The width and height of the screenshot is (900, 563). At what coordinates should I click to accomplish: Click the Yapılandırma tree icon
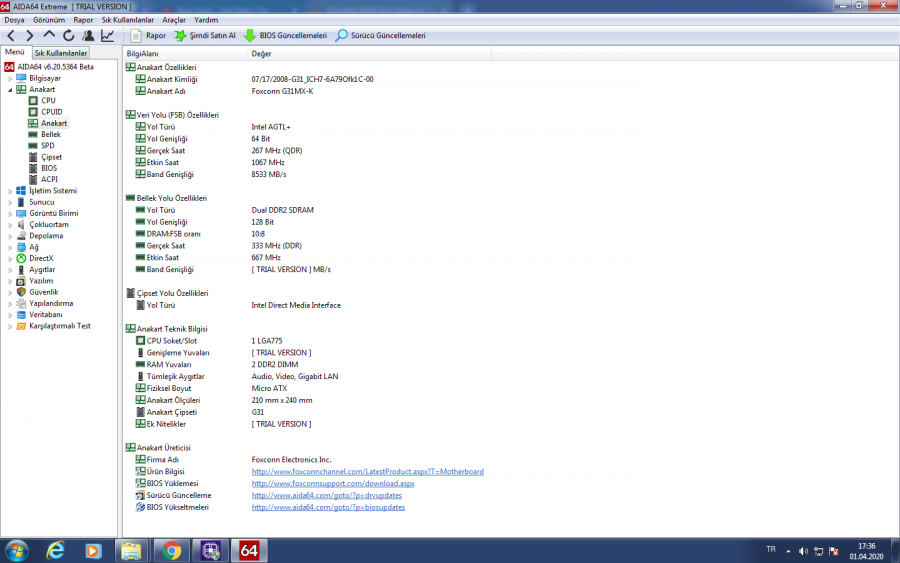(x=21, y=304)
